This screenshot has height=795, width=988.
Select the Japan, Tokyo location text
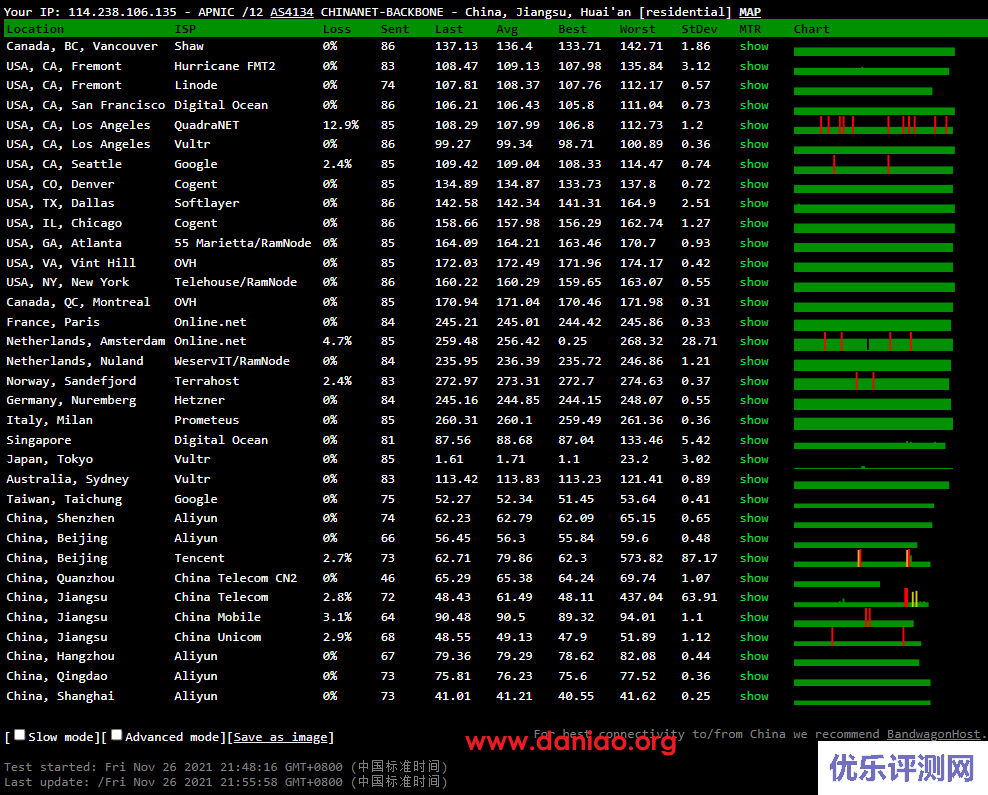tap(50, 459)
